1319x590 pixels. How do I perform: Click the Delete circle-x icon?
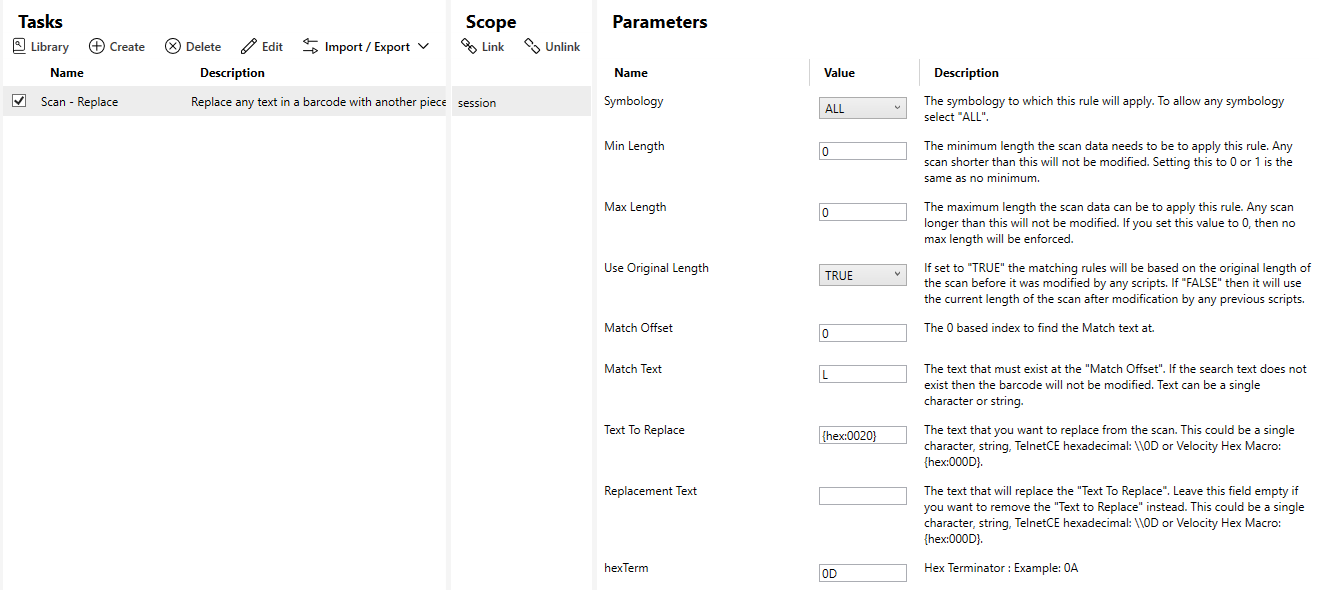[x=173, y=46]
